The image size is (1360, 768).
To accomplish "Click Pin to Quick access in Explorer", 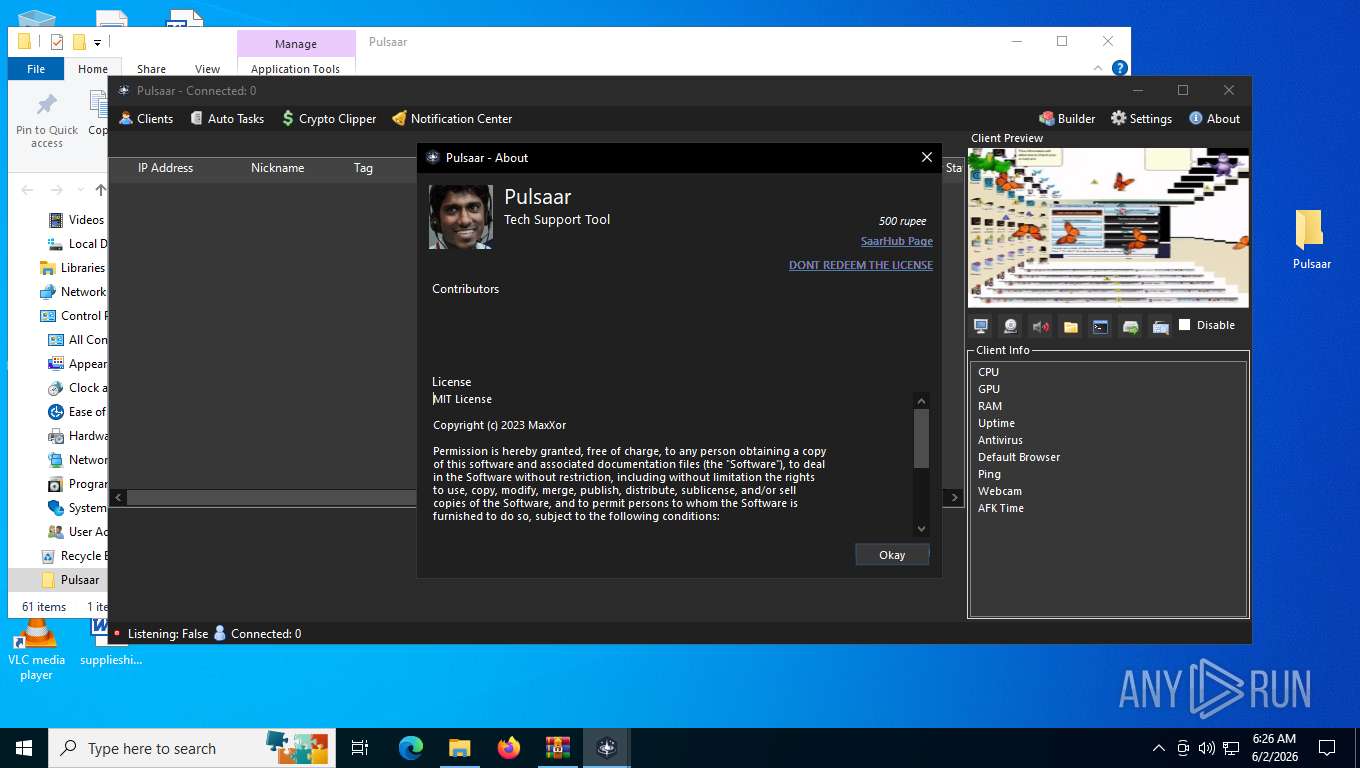I will point(46,121).
